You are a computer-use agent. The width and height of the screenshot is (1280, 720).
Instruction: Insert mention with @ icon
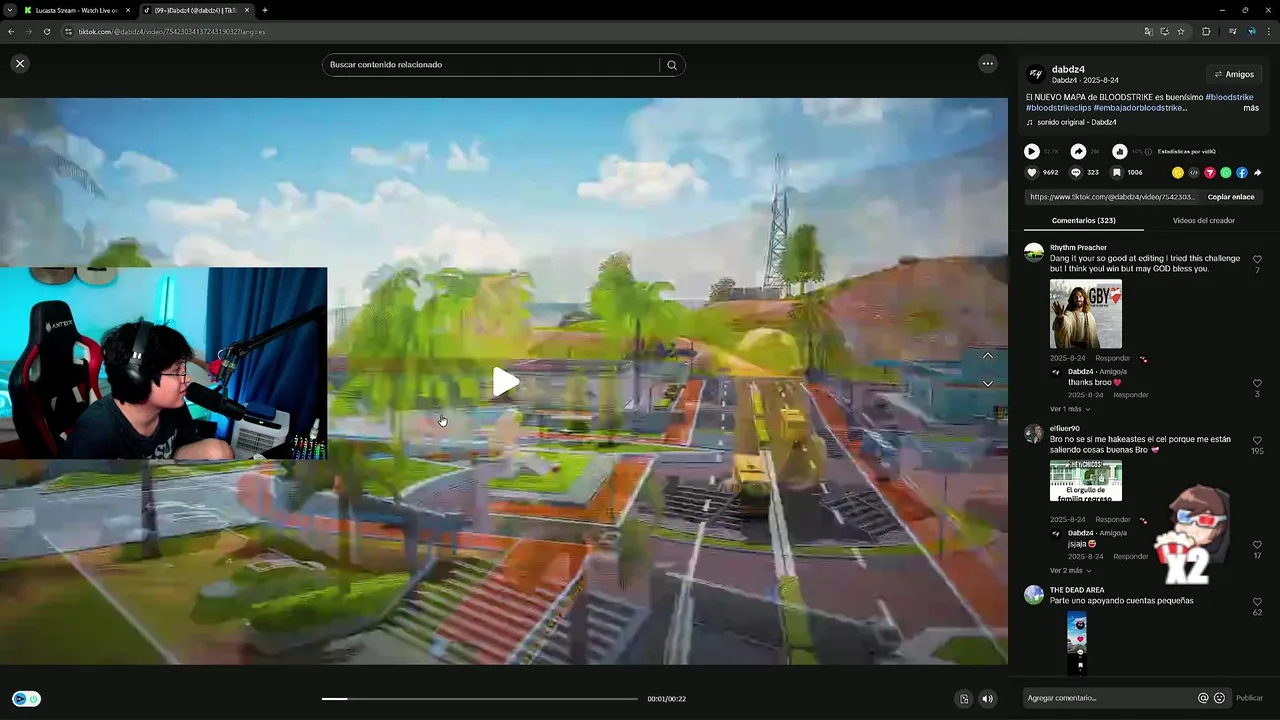(x=1203, y=698)
